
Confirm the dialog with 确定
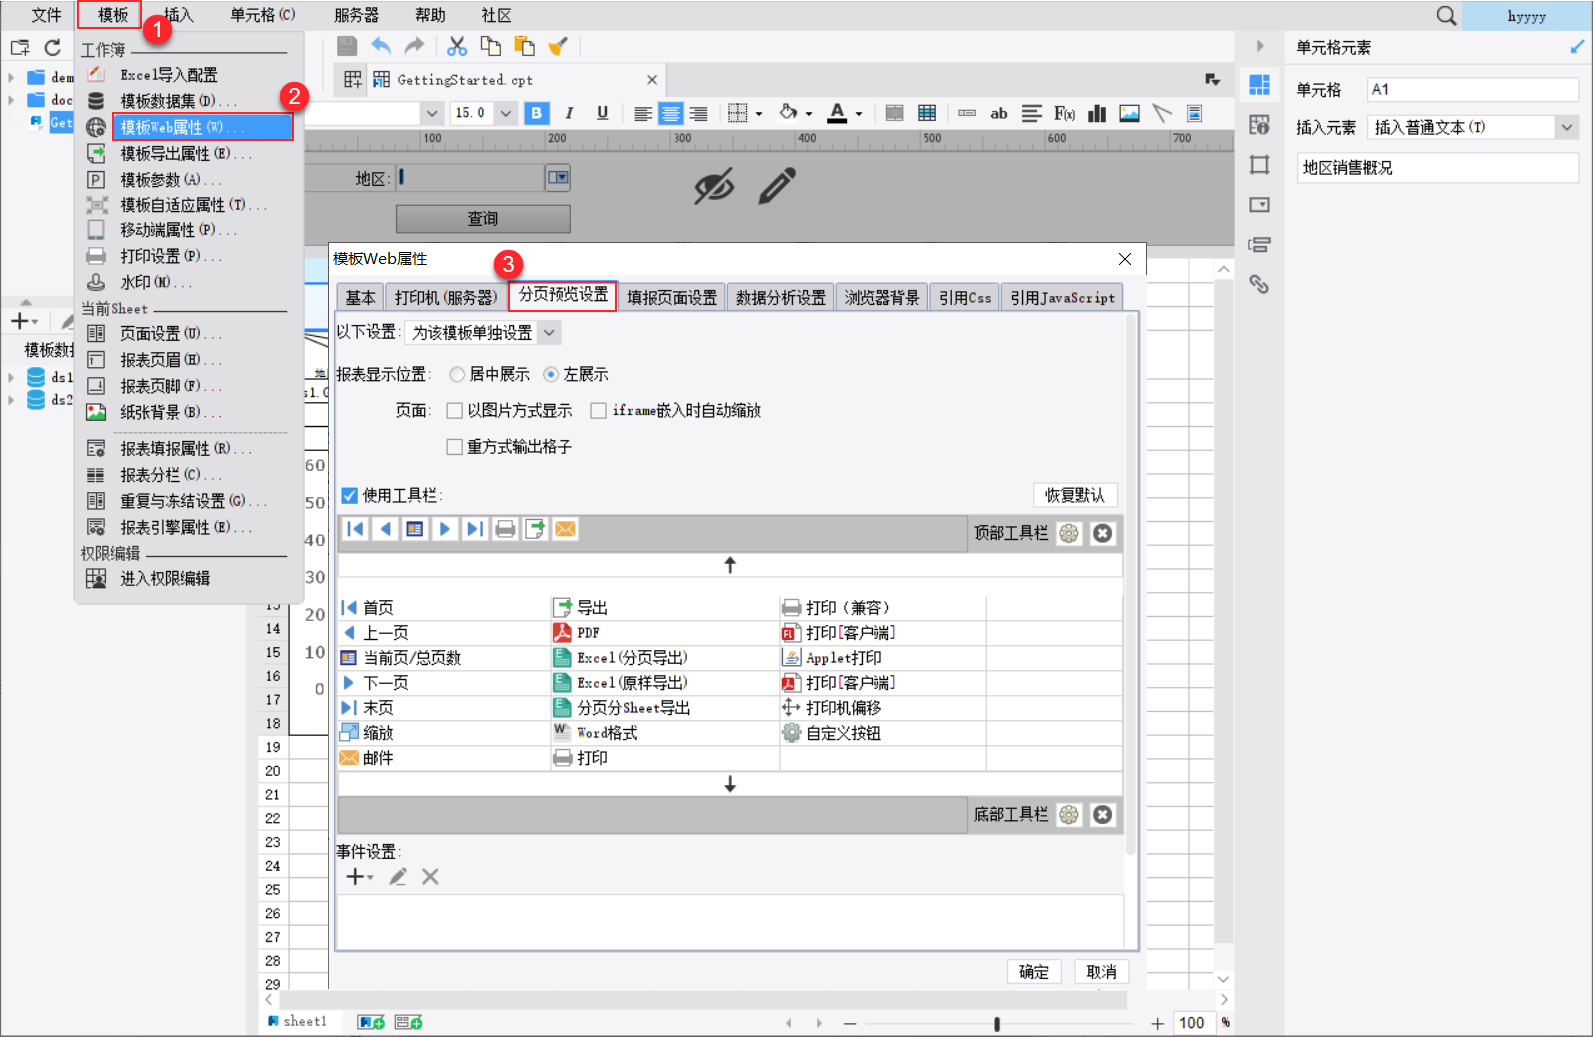pyautogui.click(x=1034, y=972)
